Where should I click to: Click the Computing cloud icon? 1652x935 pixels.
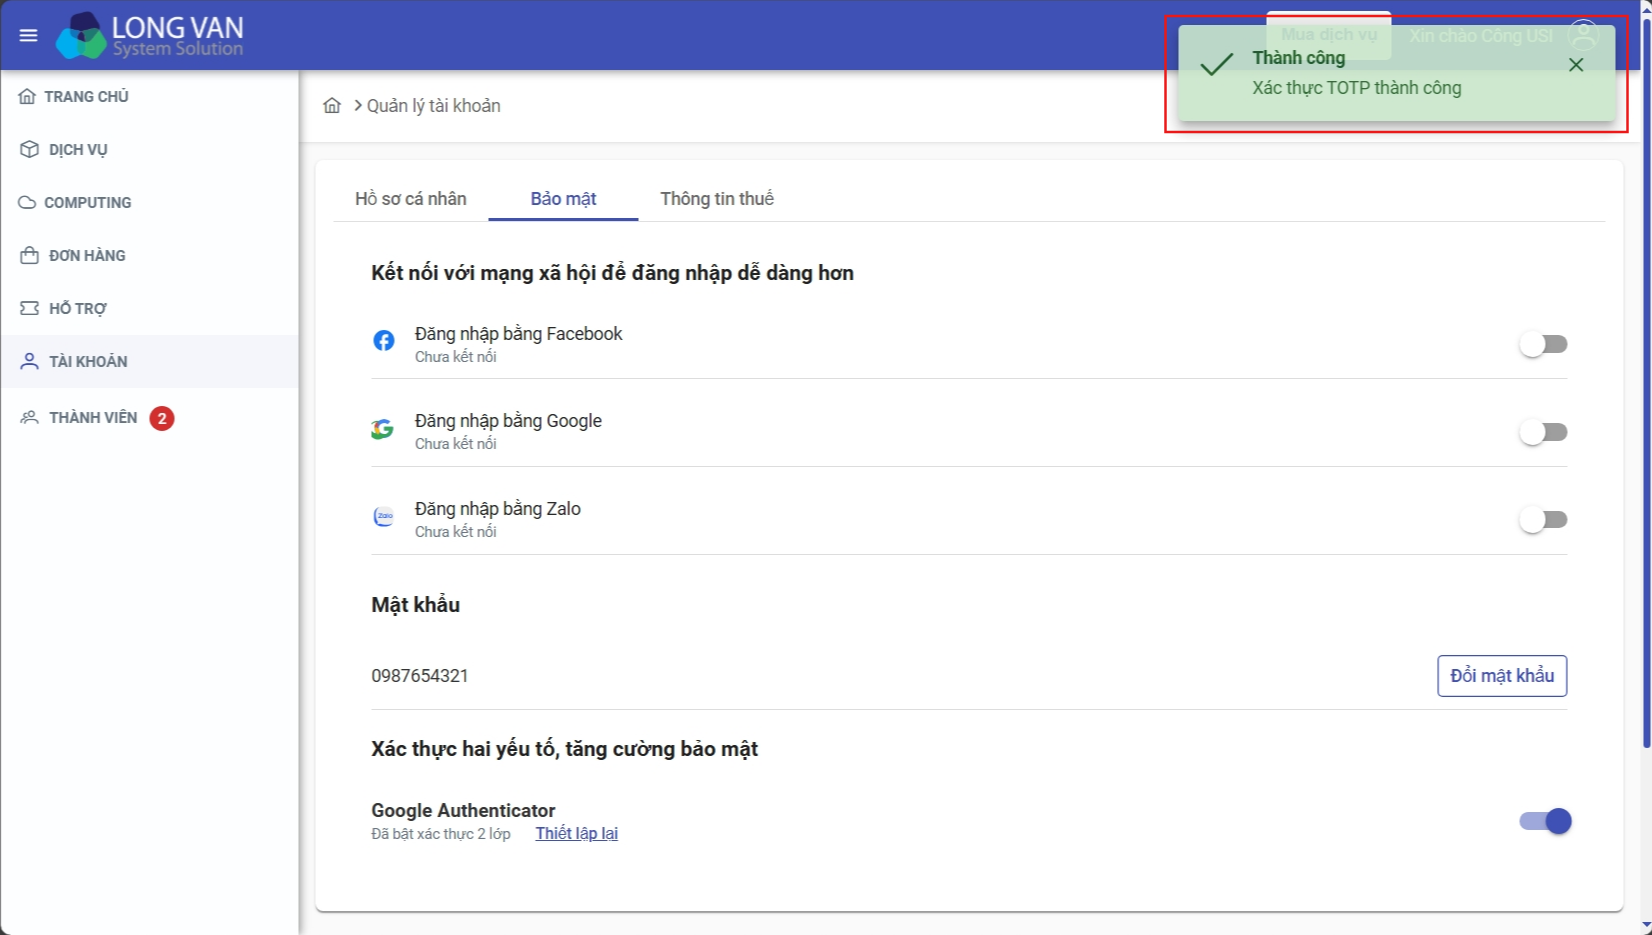coord(27,203)
